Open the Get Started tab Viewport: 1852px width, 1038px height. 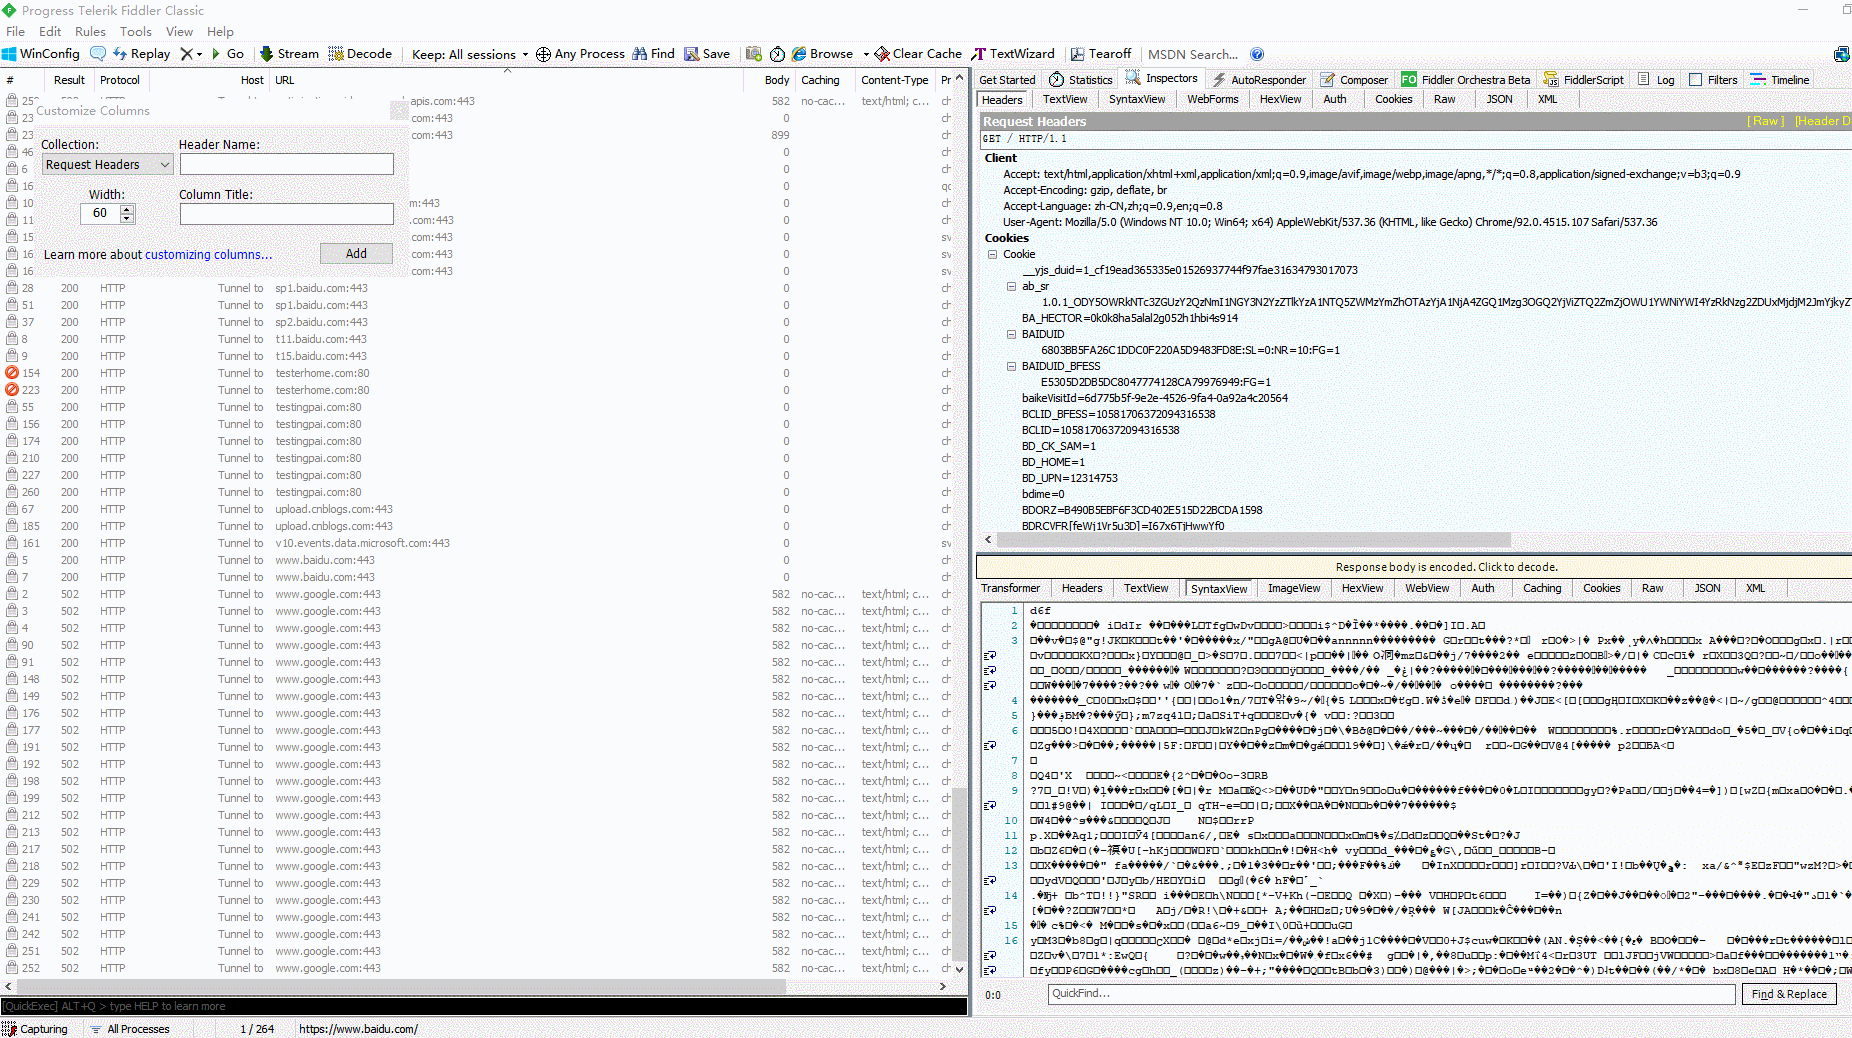point(1007,80)
